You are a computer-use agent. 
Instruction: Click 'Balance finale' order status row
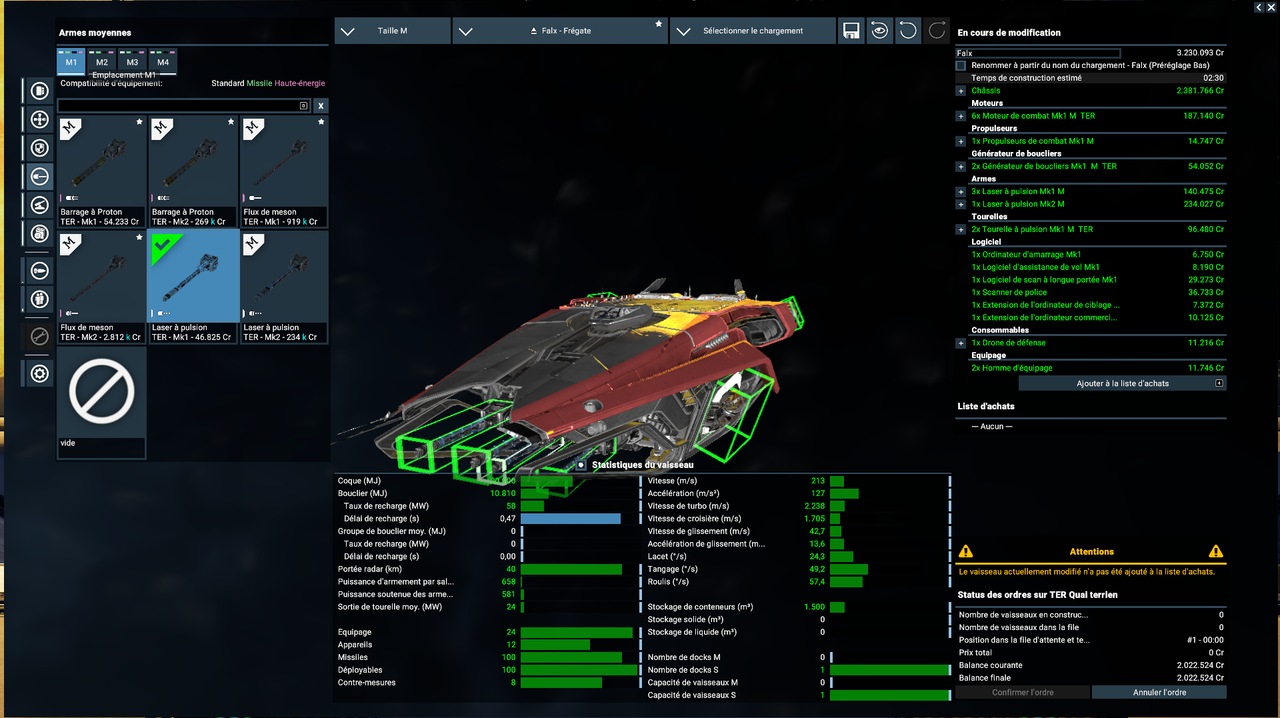pyautogui.click(x=1091, y=677)
